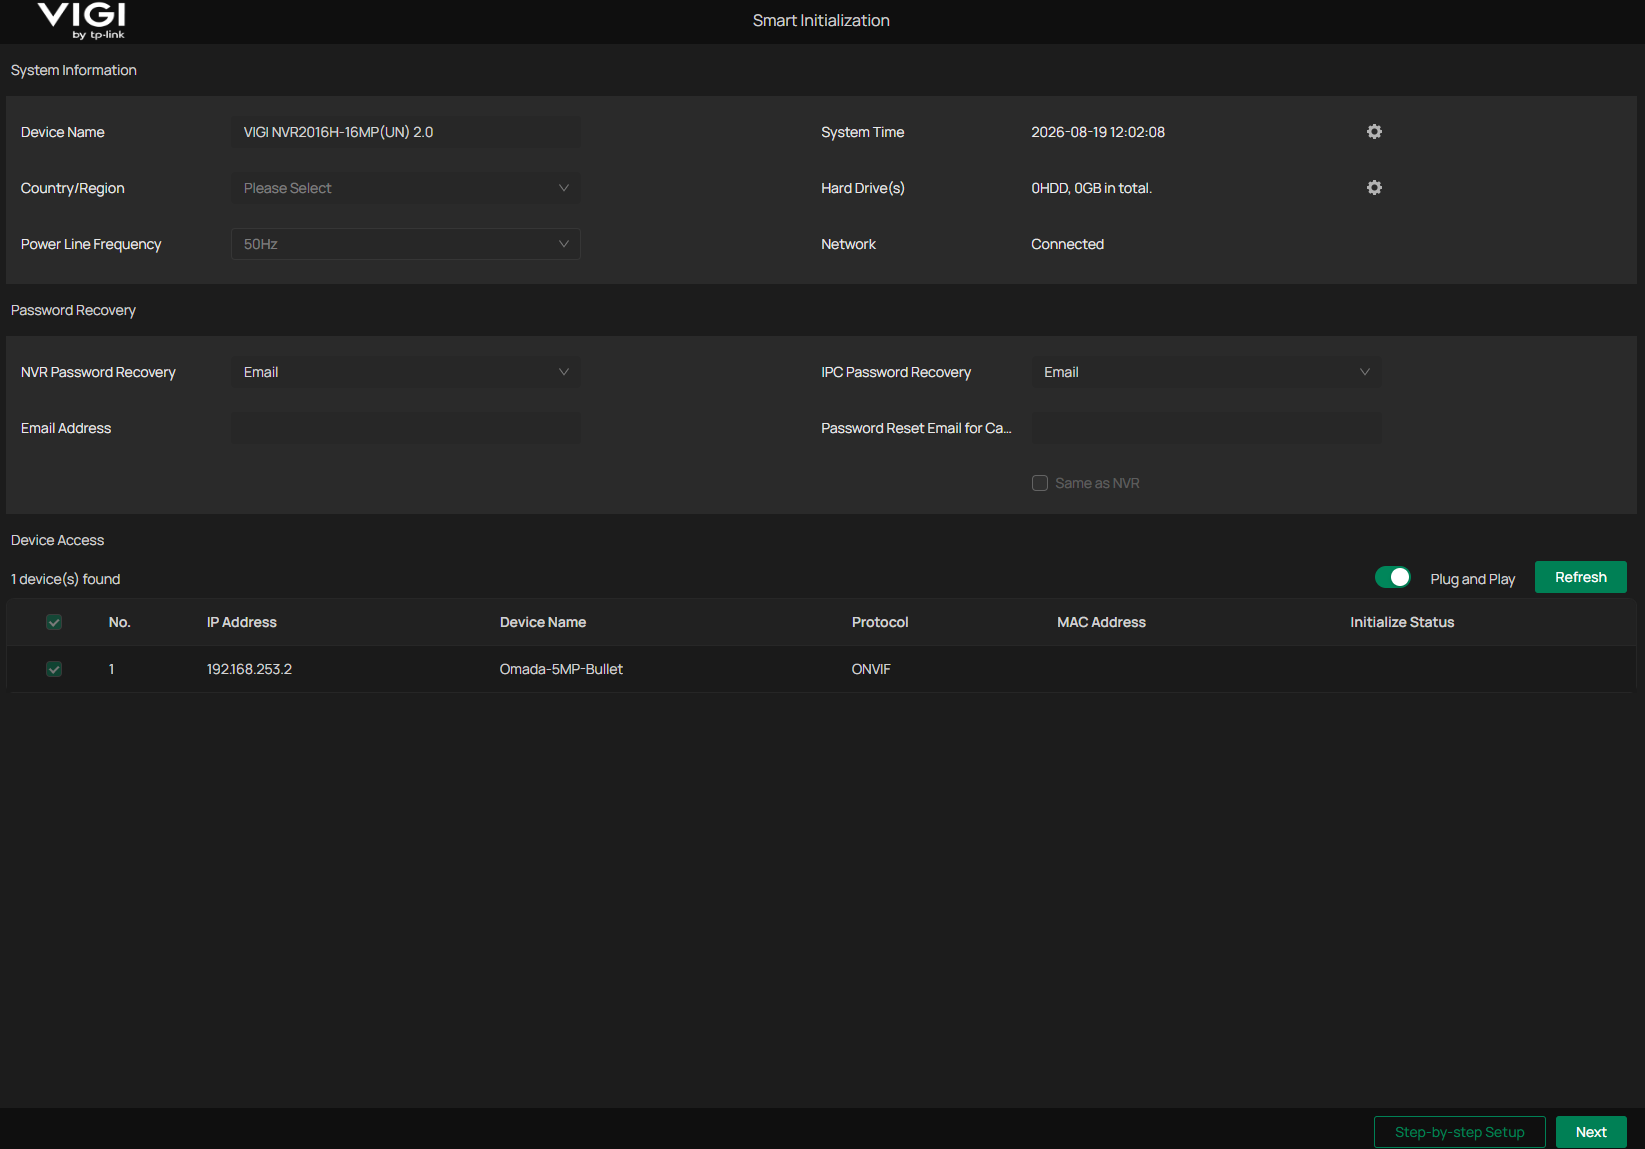
Task: Click the MAC Address column header
Action: tap(1101, 622)
